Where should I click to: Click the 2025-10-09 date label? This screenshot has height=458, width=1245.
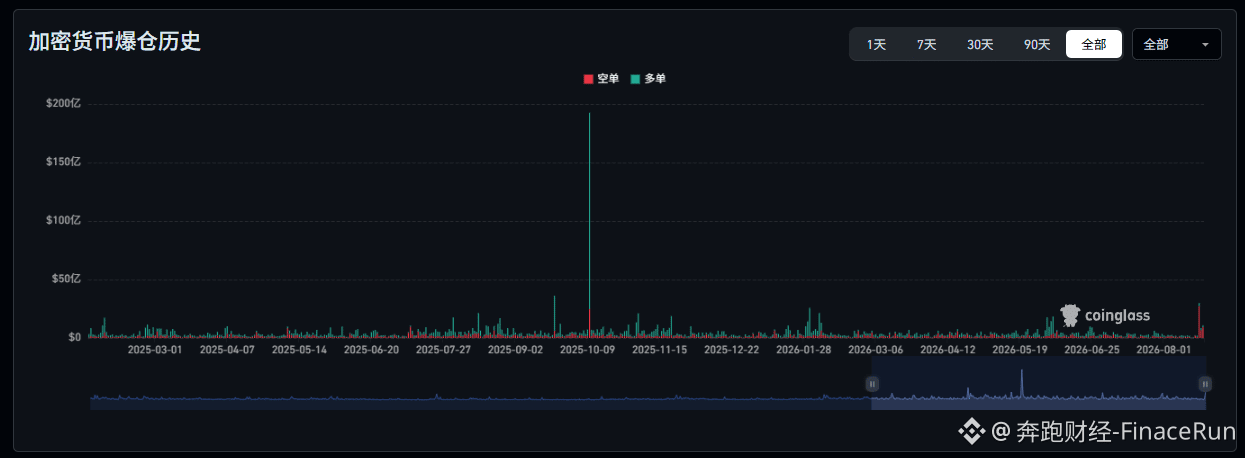587,350
